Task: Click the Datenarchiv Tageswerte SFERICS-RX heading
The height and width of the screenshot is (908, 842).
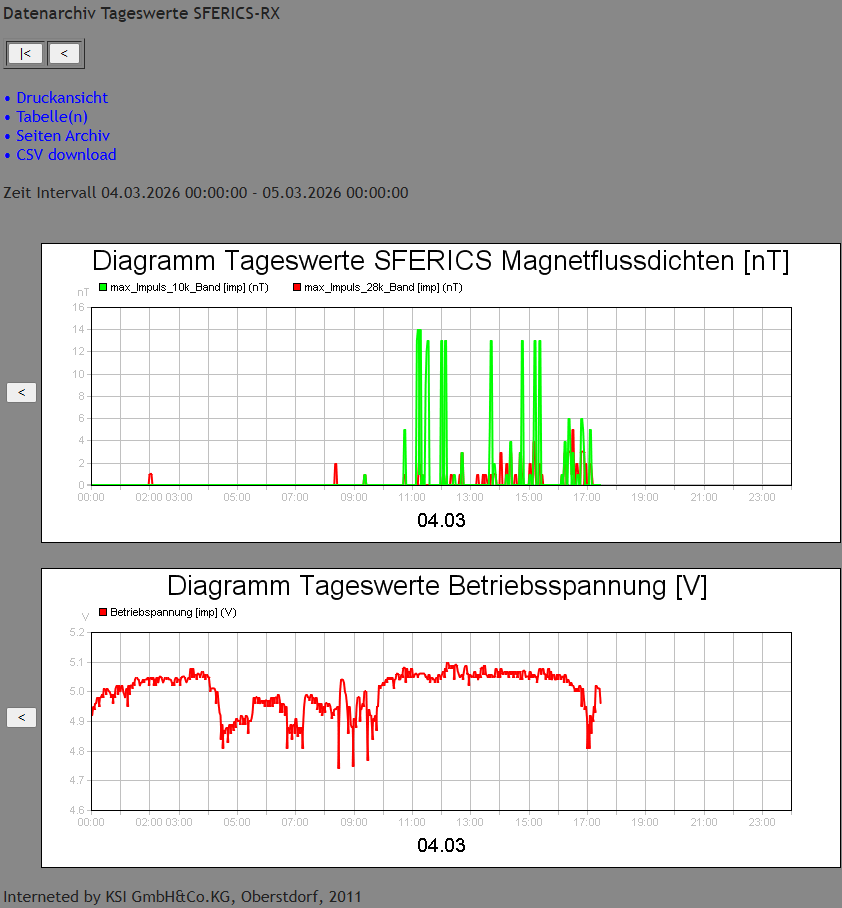Action: tap(140, 13)
